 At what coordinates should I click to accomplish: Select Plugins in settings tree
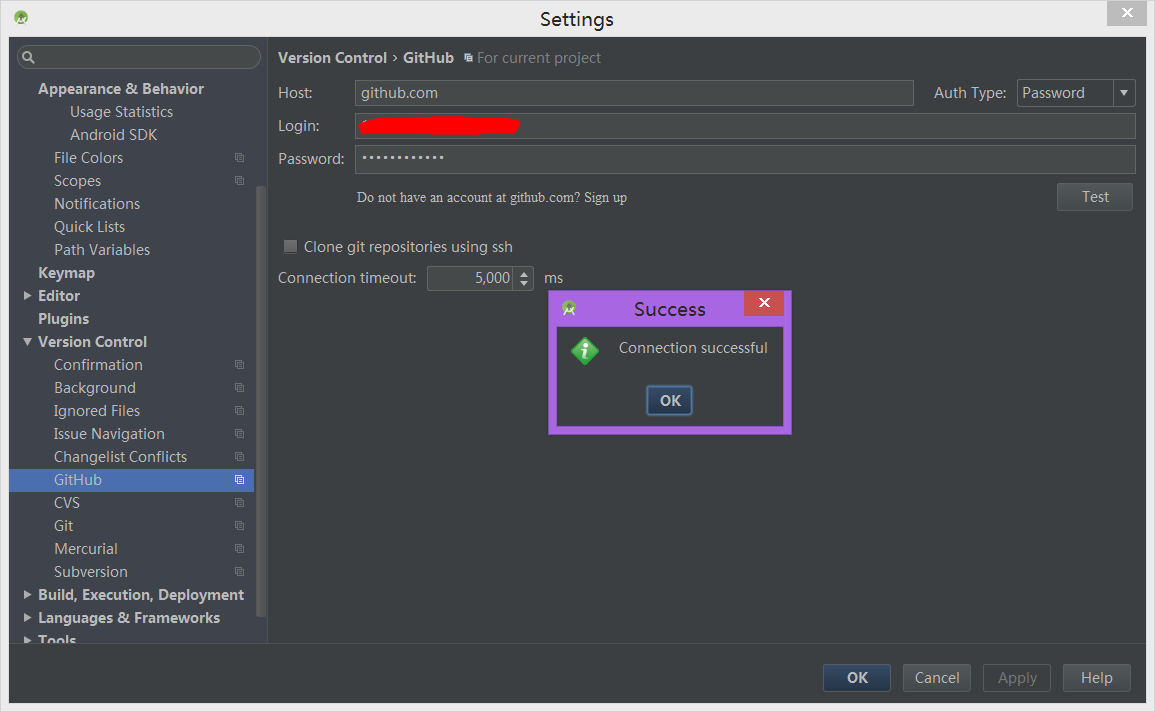[x=63, y=319]
